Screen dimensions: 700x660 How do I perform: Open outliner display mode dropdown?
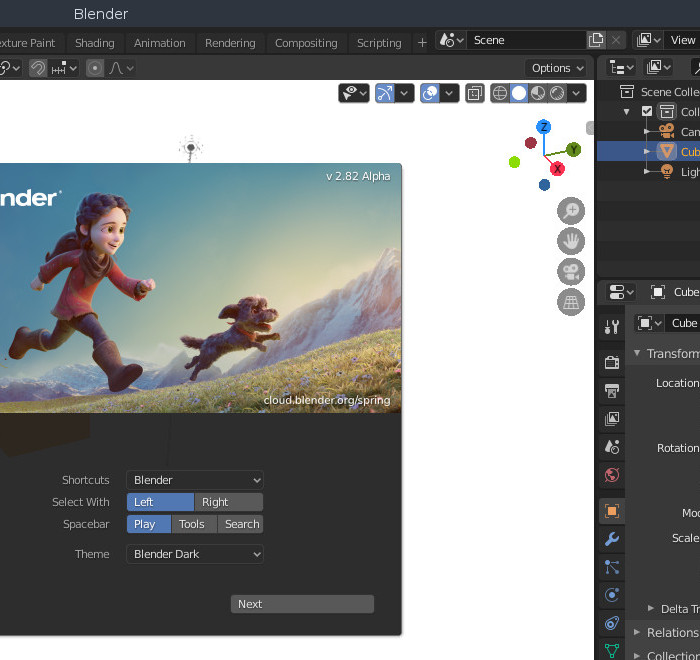pyautogui.click(x=658, y=68)
